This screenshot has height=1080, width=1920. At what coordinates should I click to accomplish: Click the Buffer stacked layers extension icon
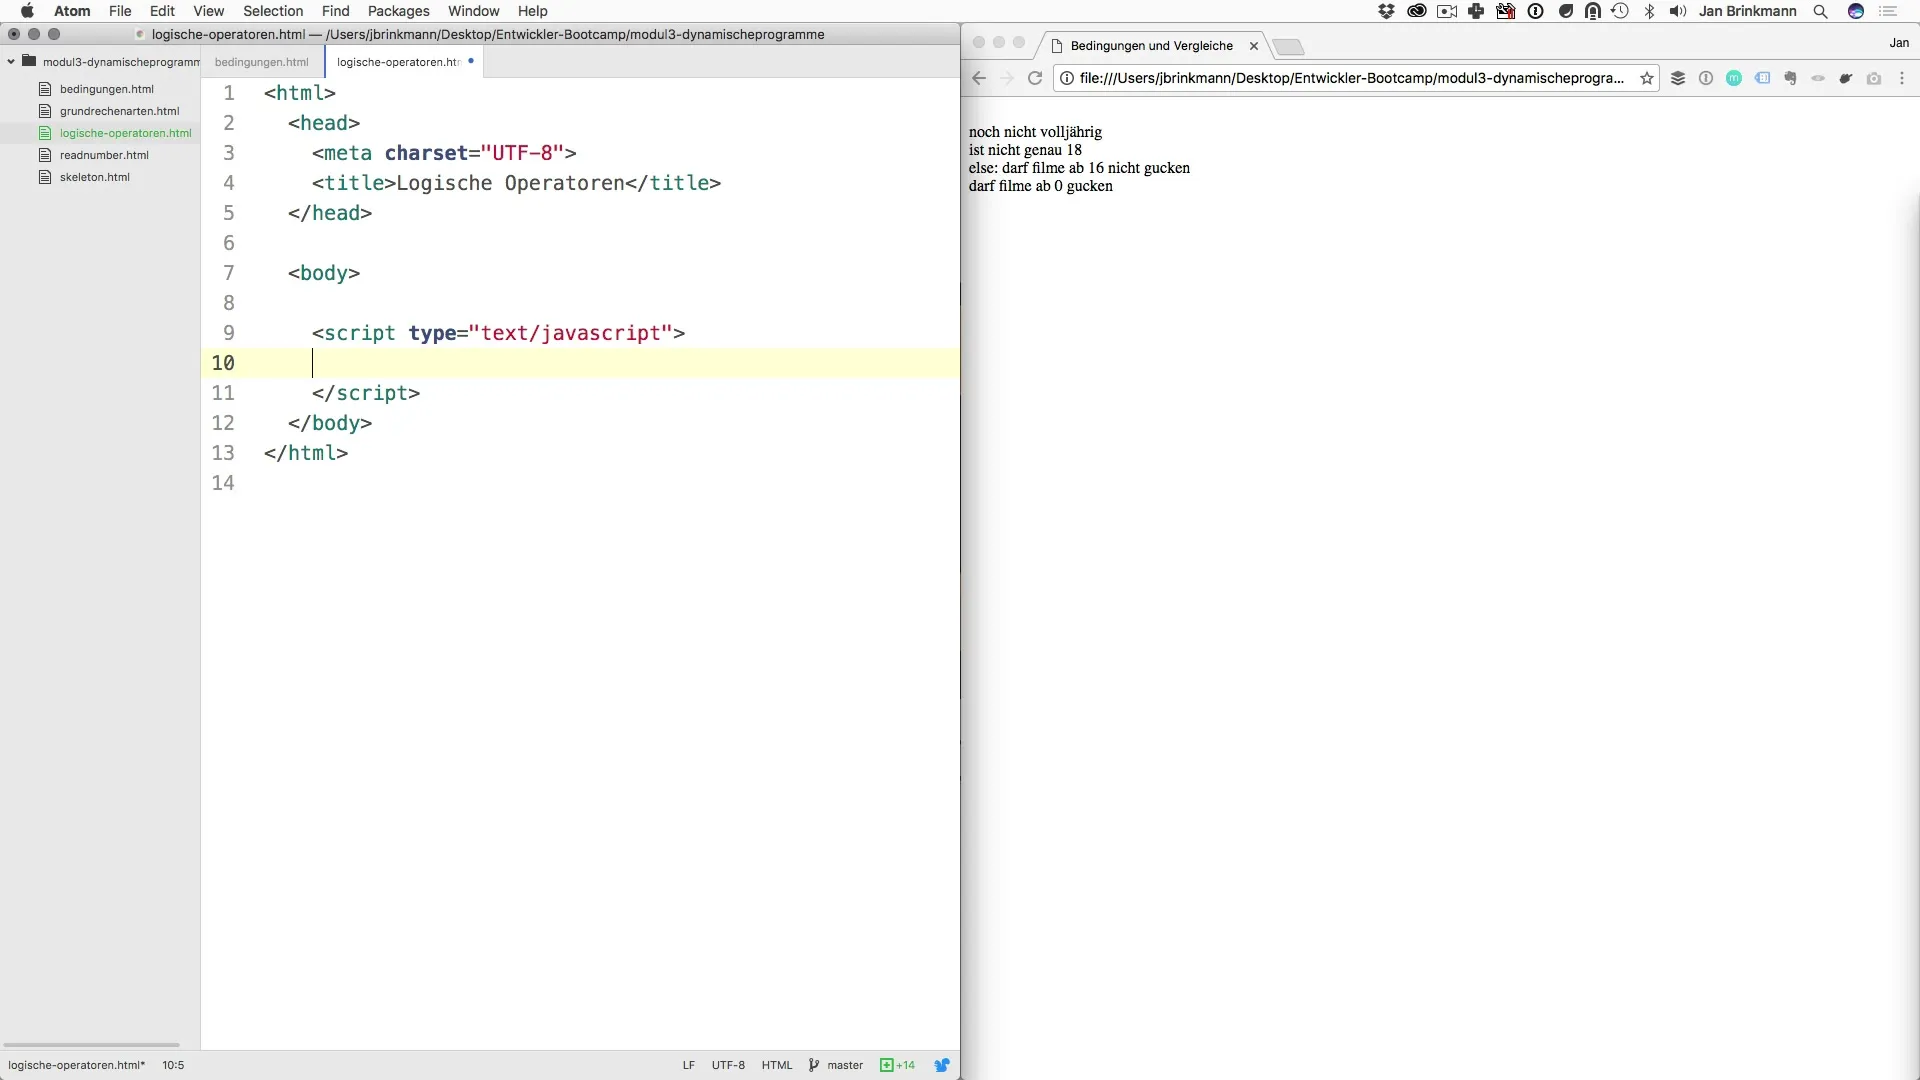coord(1678,78)
